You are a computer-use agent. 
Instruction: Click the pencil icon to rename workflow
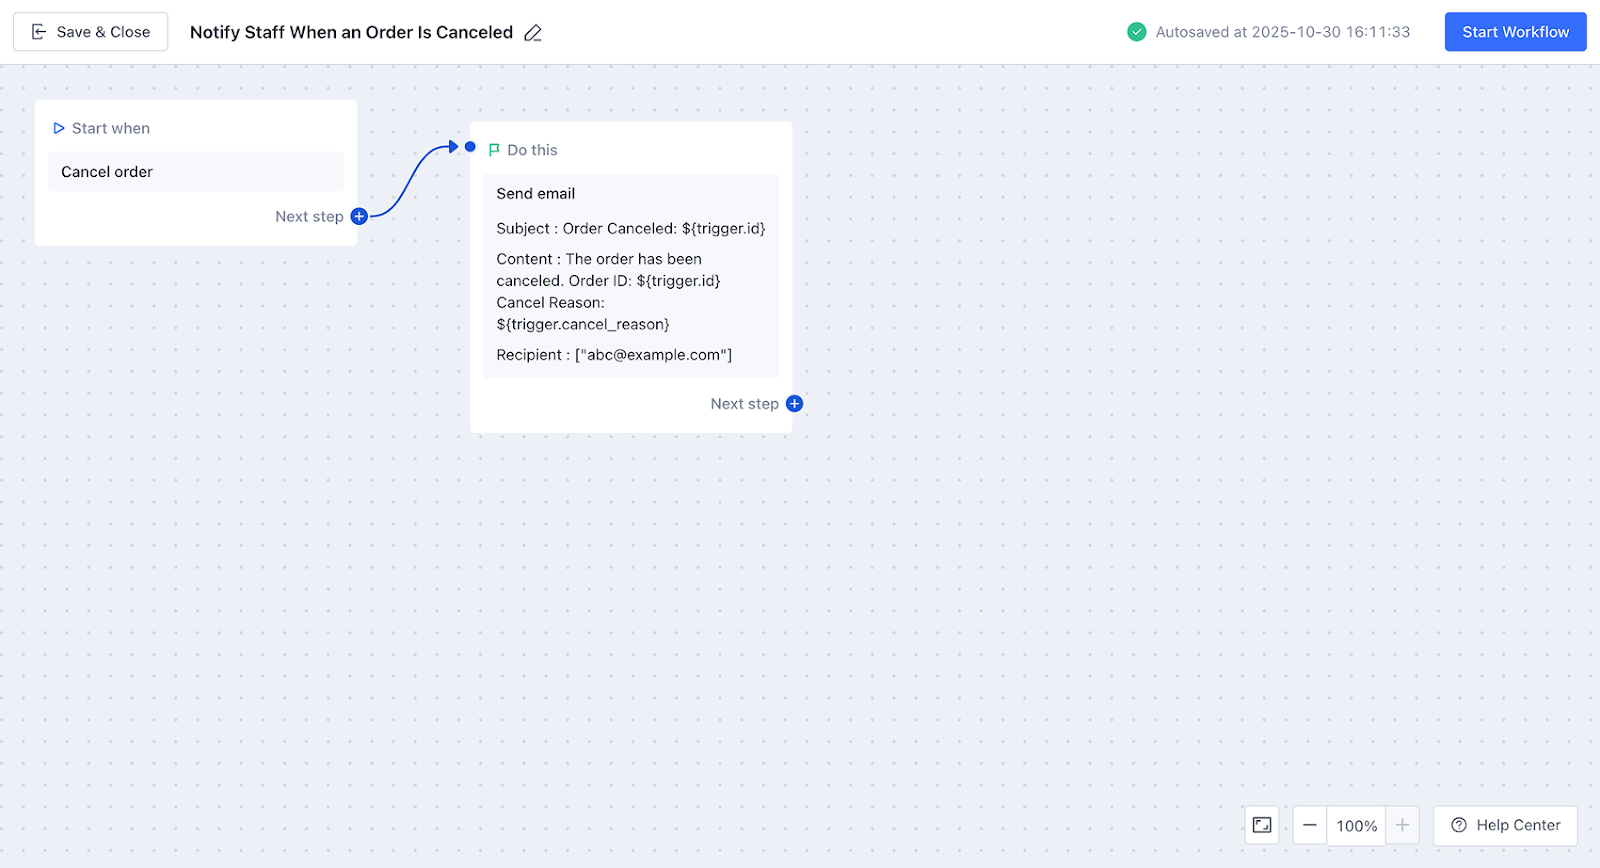[533, 33]
